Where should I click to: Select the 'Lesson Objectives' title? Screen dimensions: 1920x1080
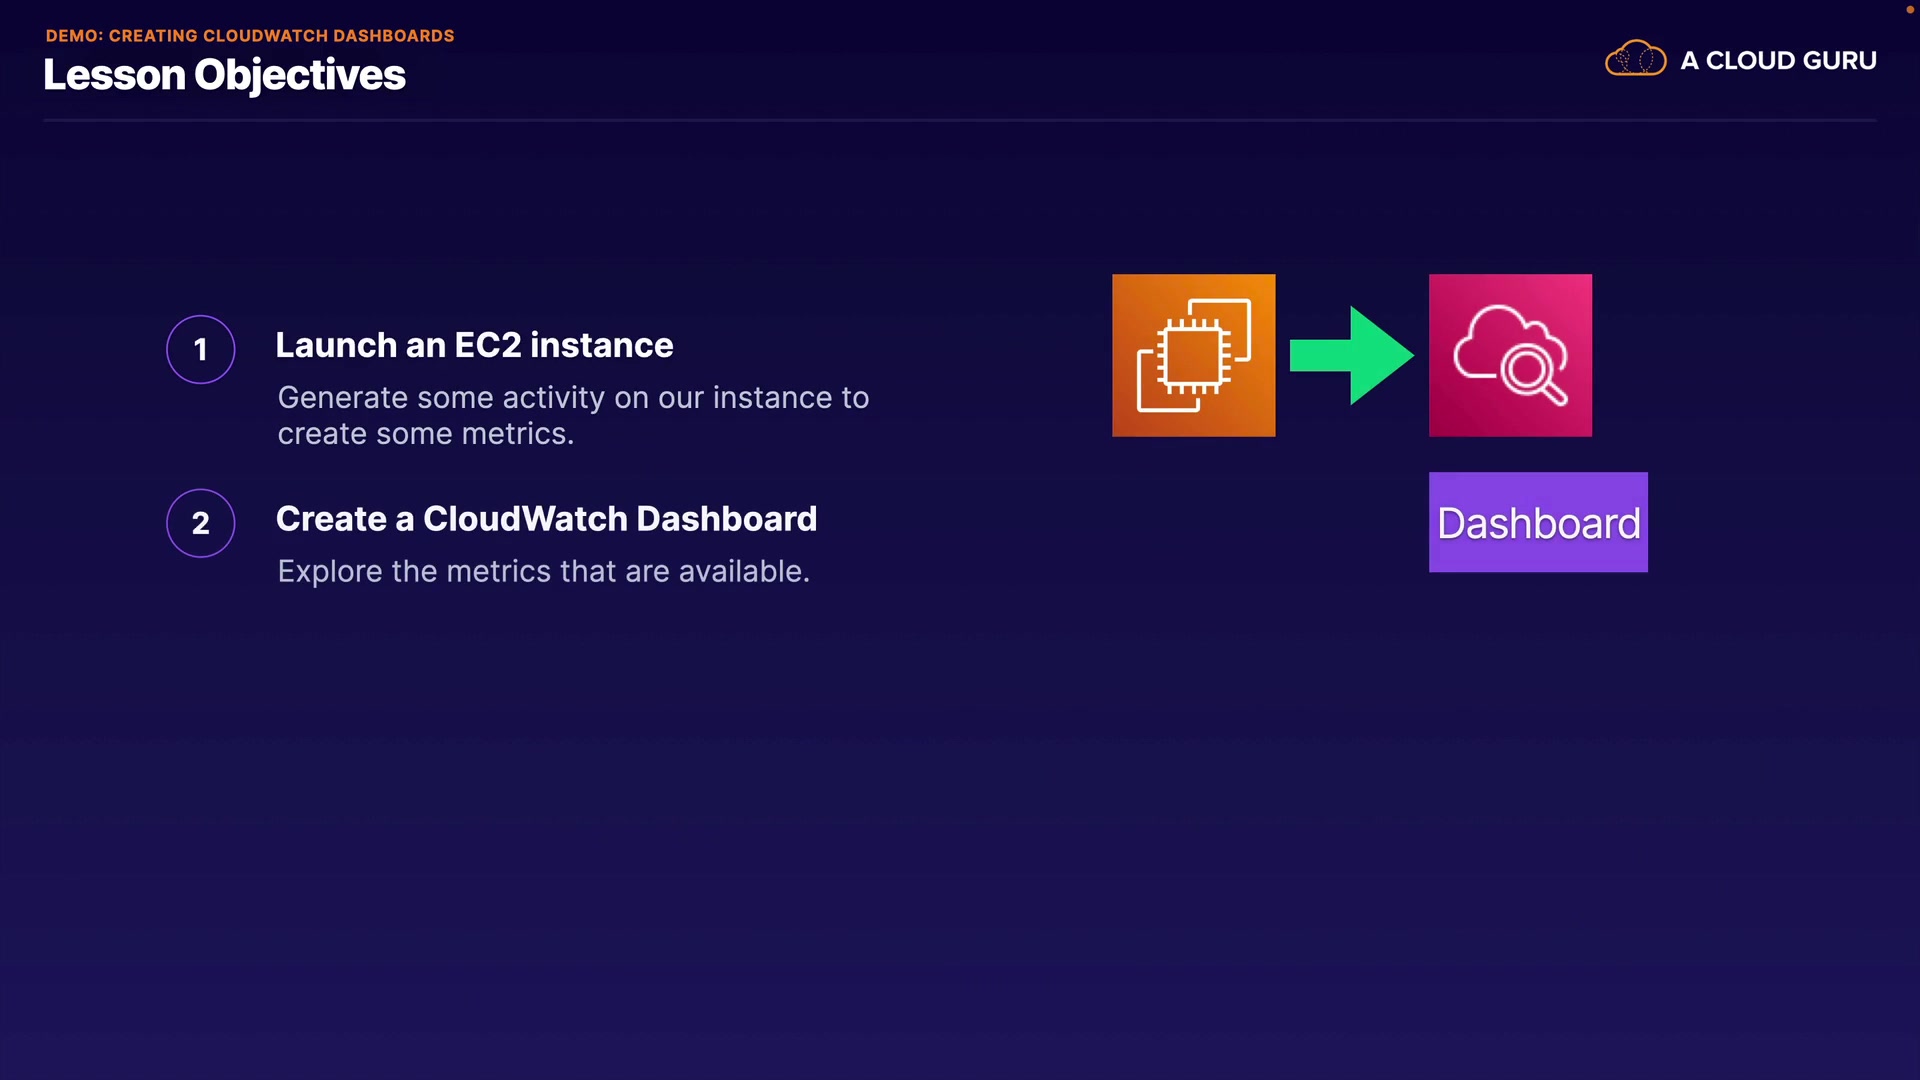[224, 76]
